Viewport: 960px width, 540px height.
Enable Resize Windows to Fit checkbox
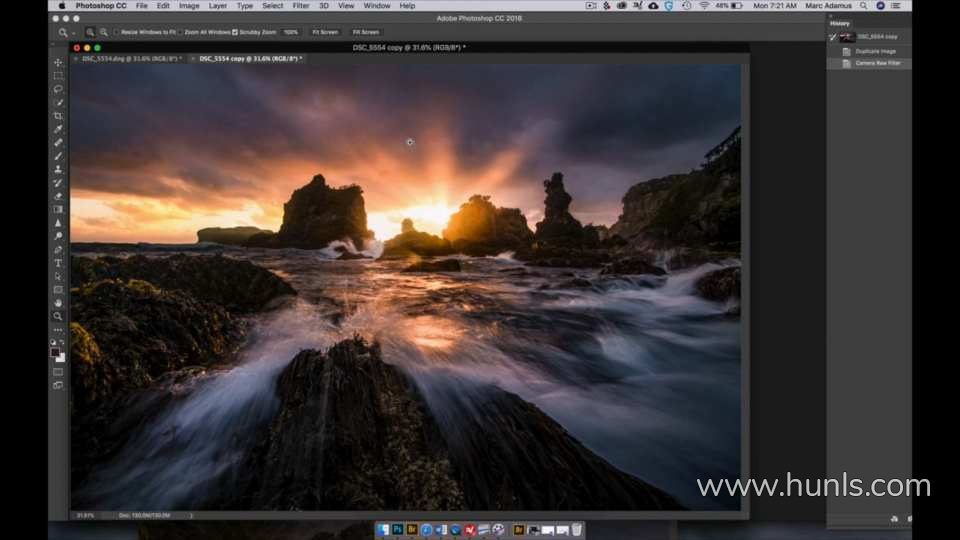116,32
